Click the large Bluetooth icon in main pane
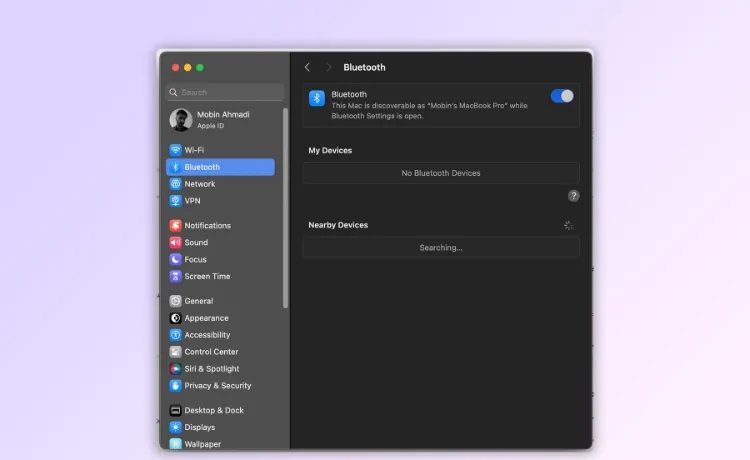750x460 pixels. click(317, 99)
